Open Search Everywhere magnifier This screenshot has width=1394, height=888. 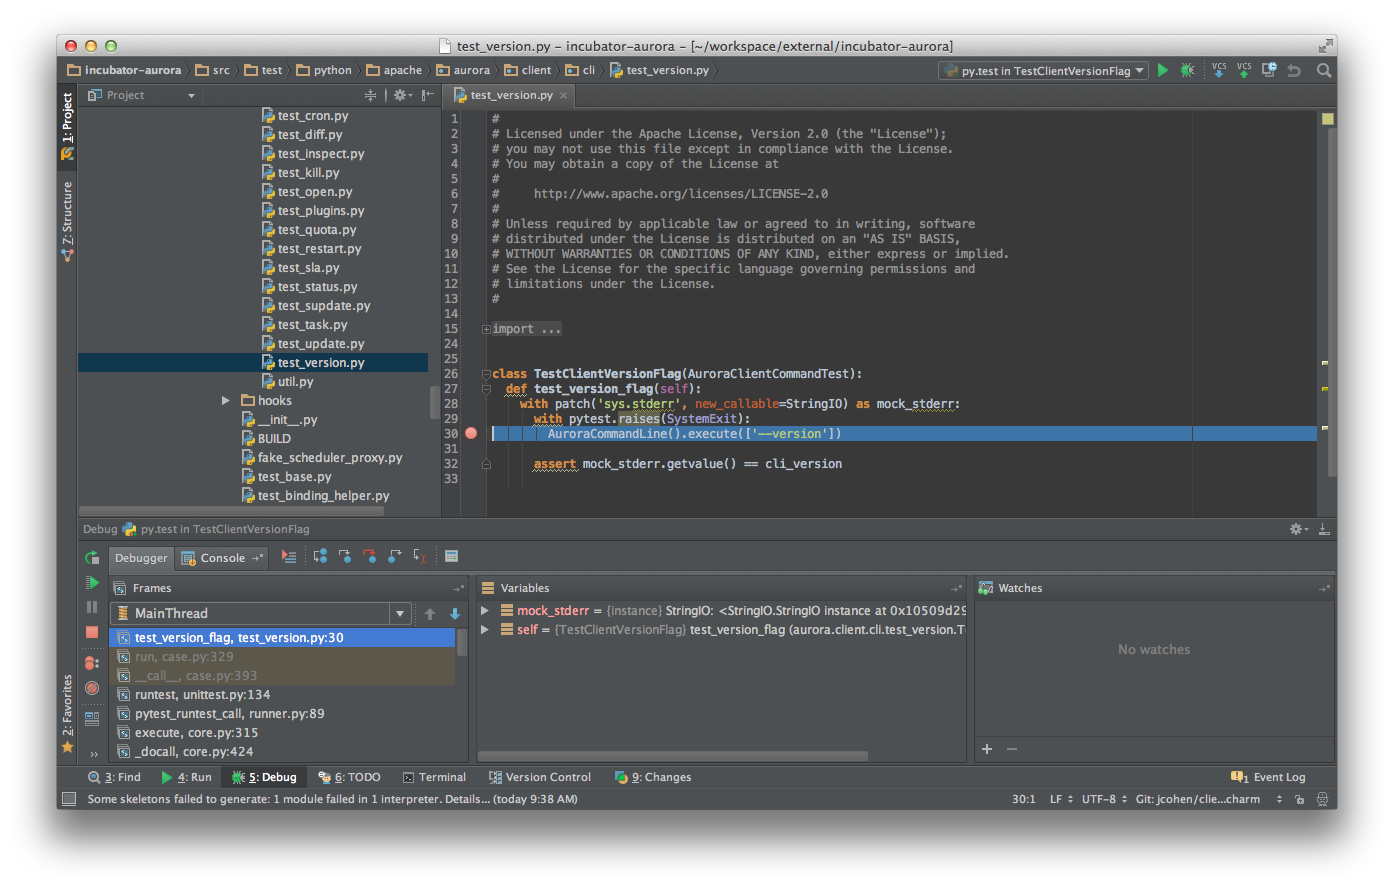tap(1324, 70)
